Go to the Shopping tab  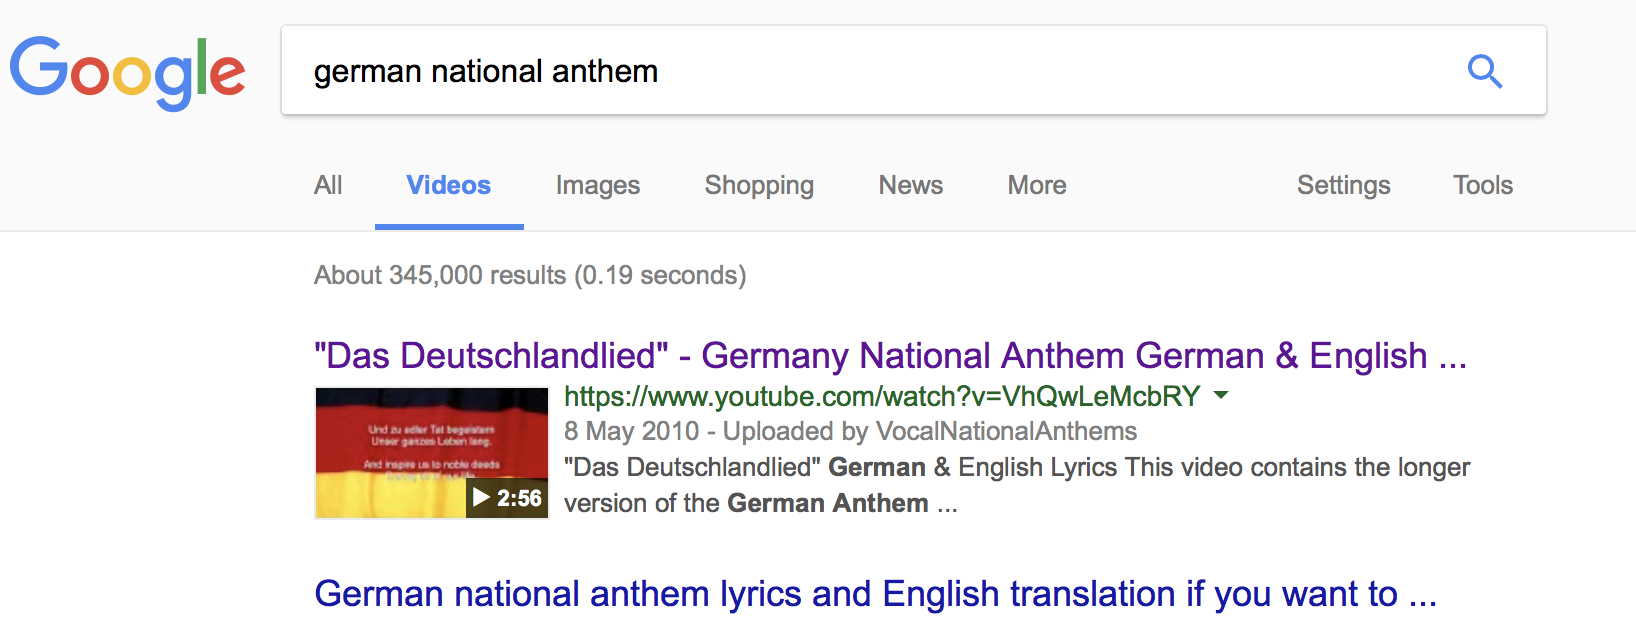(759, 185)
